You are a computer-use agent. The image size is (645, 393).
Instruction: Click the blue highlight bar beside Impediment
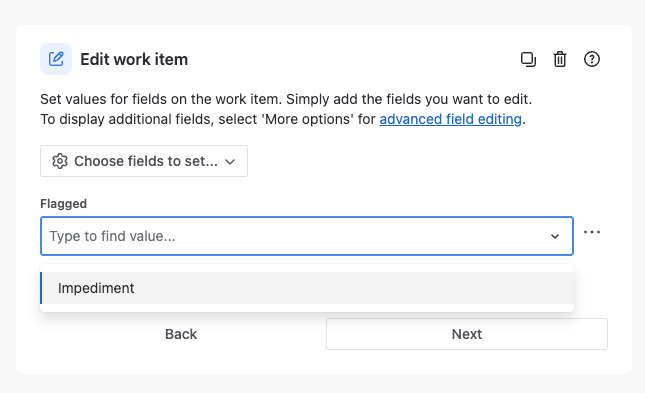[x=41, y=288]
